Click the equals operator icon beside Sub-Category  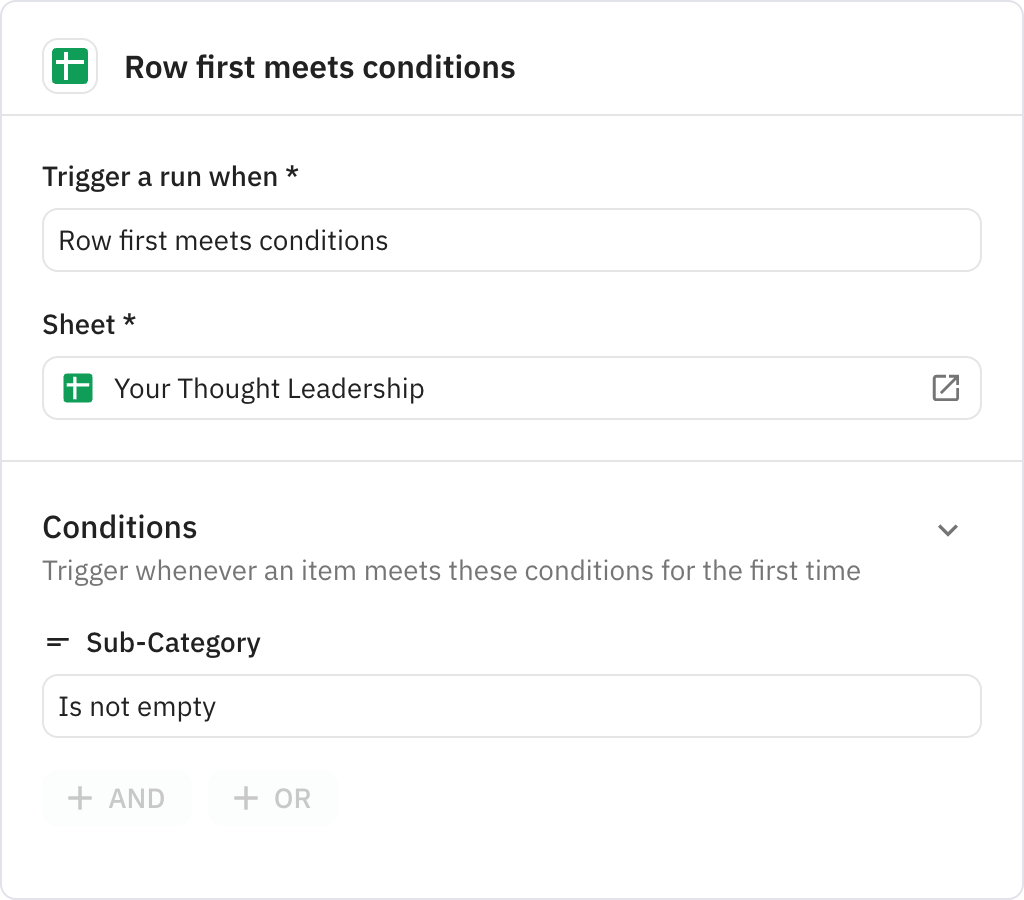coord(57,643)
